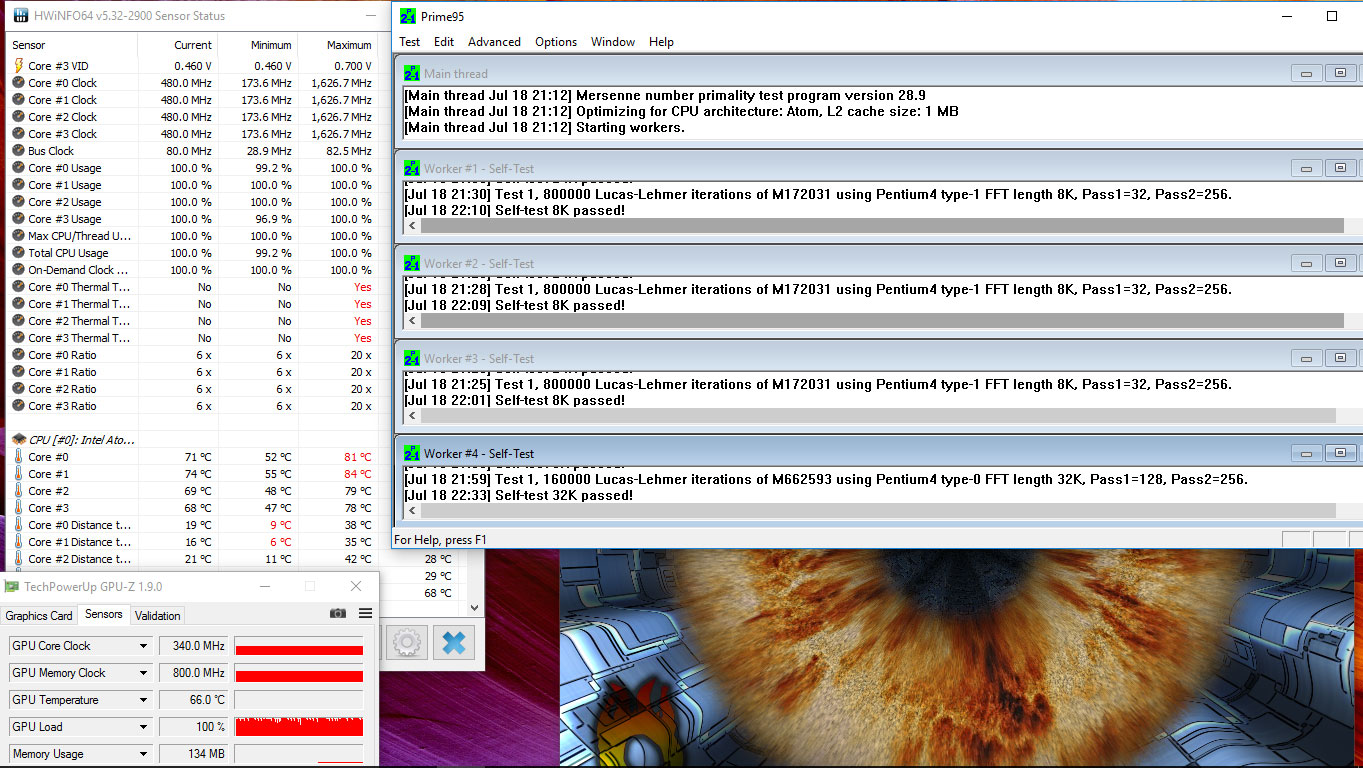Click Worker #1 horizontal scroll left arrow
The width and height of the screenshot is (1363, 768).
click(x=413, y=226)
